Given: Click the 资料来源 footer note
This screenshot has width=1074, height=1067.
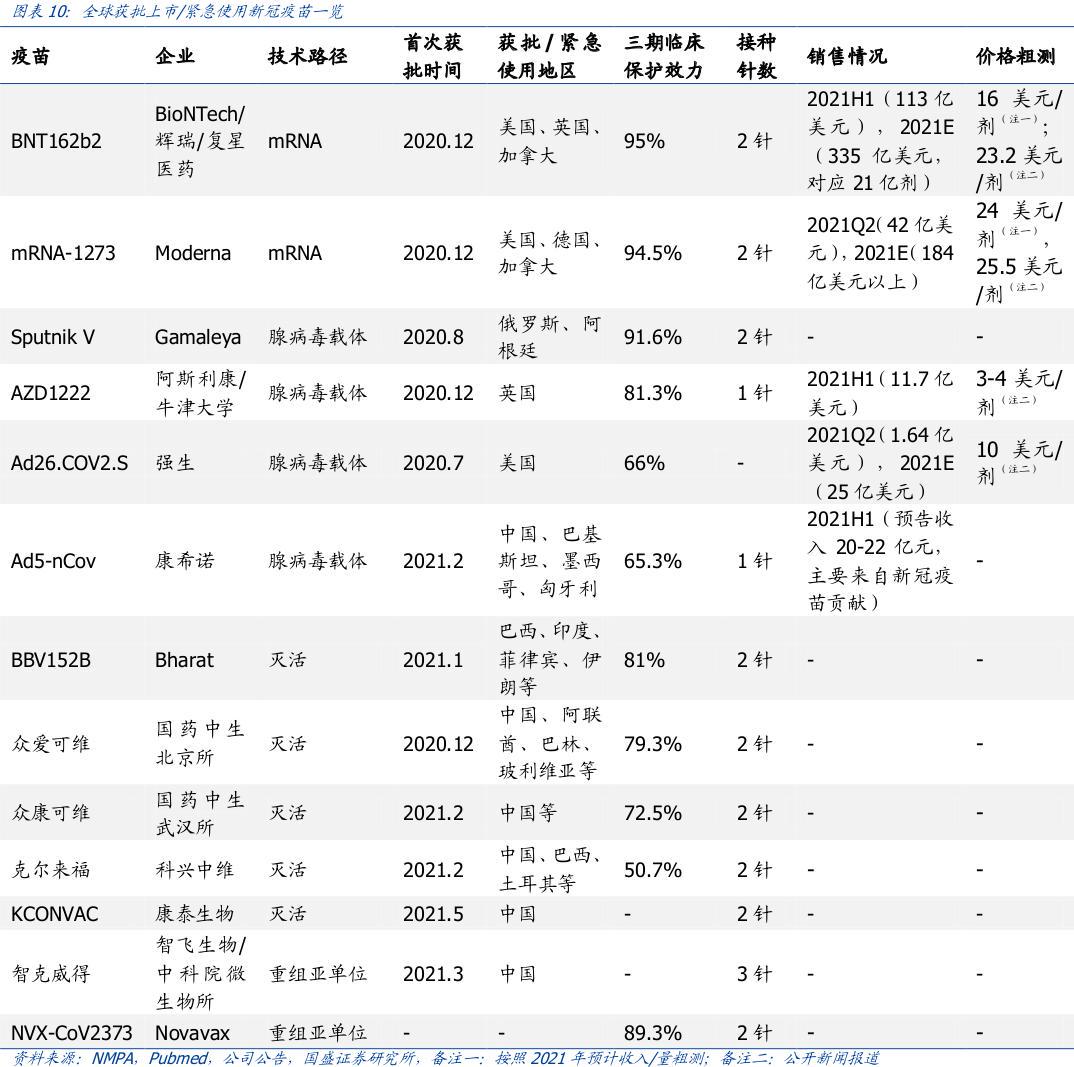Looking at the screenshot, I should coord(445,1058).
